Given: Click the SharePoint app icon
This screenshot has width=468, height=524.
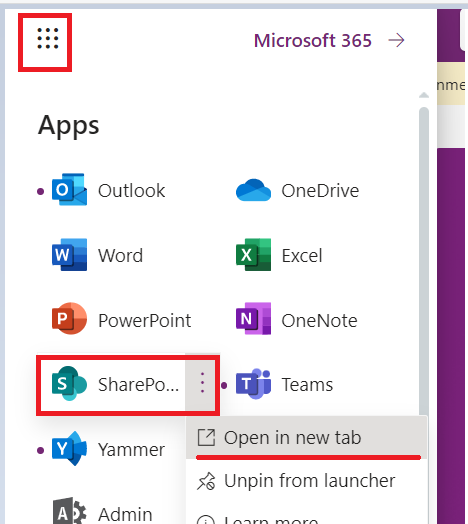Looking at the screenshot, I should [69, 384].
